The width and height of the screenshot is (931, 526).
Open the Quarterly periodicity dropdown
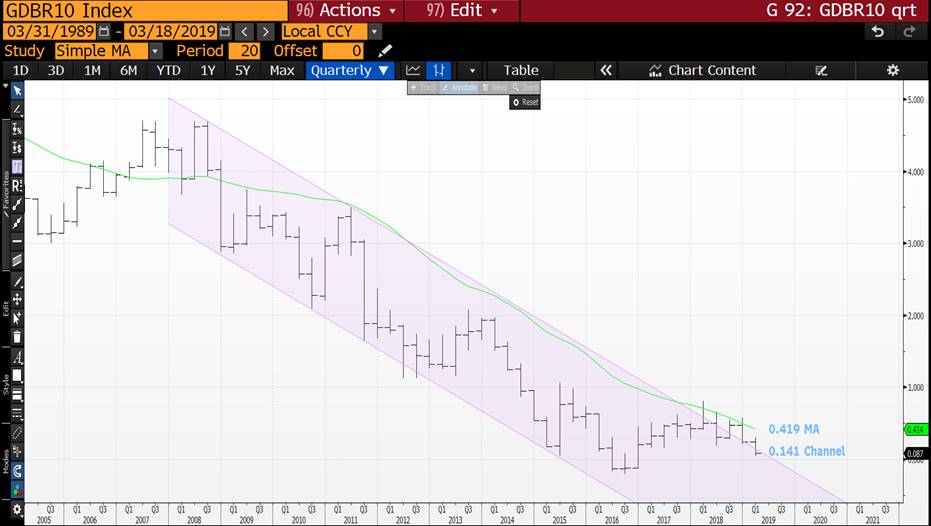tap(349, 71)
